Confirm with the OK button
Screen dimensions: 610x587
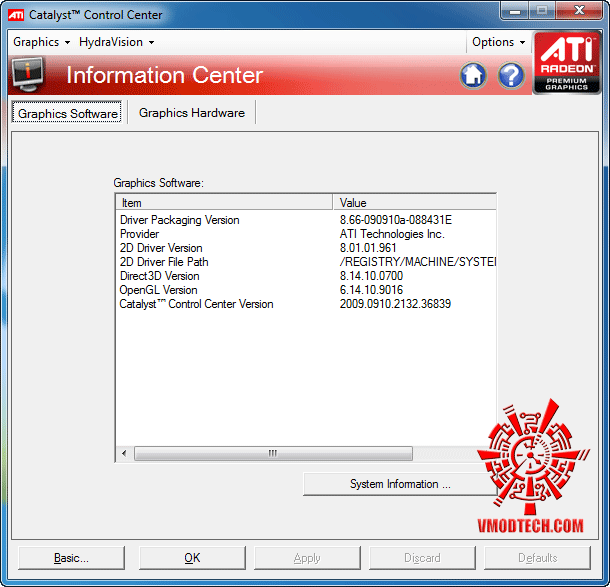click(x=192, y=558)
